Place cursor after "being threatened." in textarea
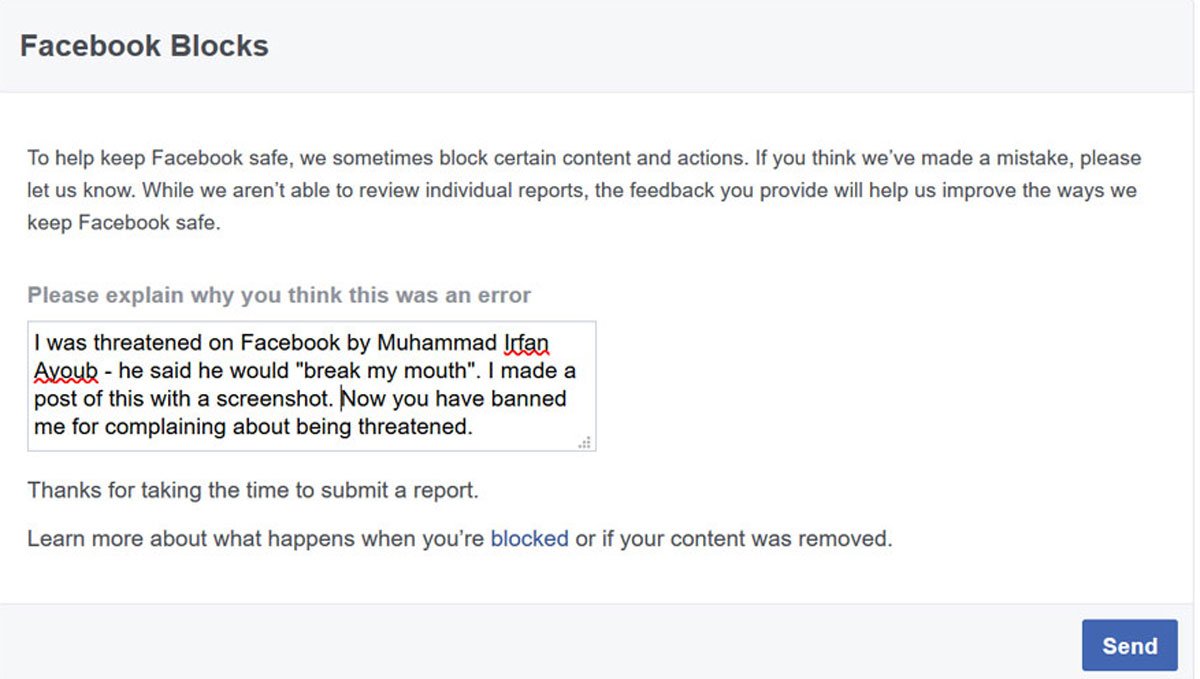The width and height of the screenshot is (1200, 679). click(472, 427)
